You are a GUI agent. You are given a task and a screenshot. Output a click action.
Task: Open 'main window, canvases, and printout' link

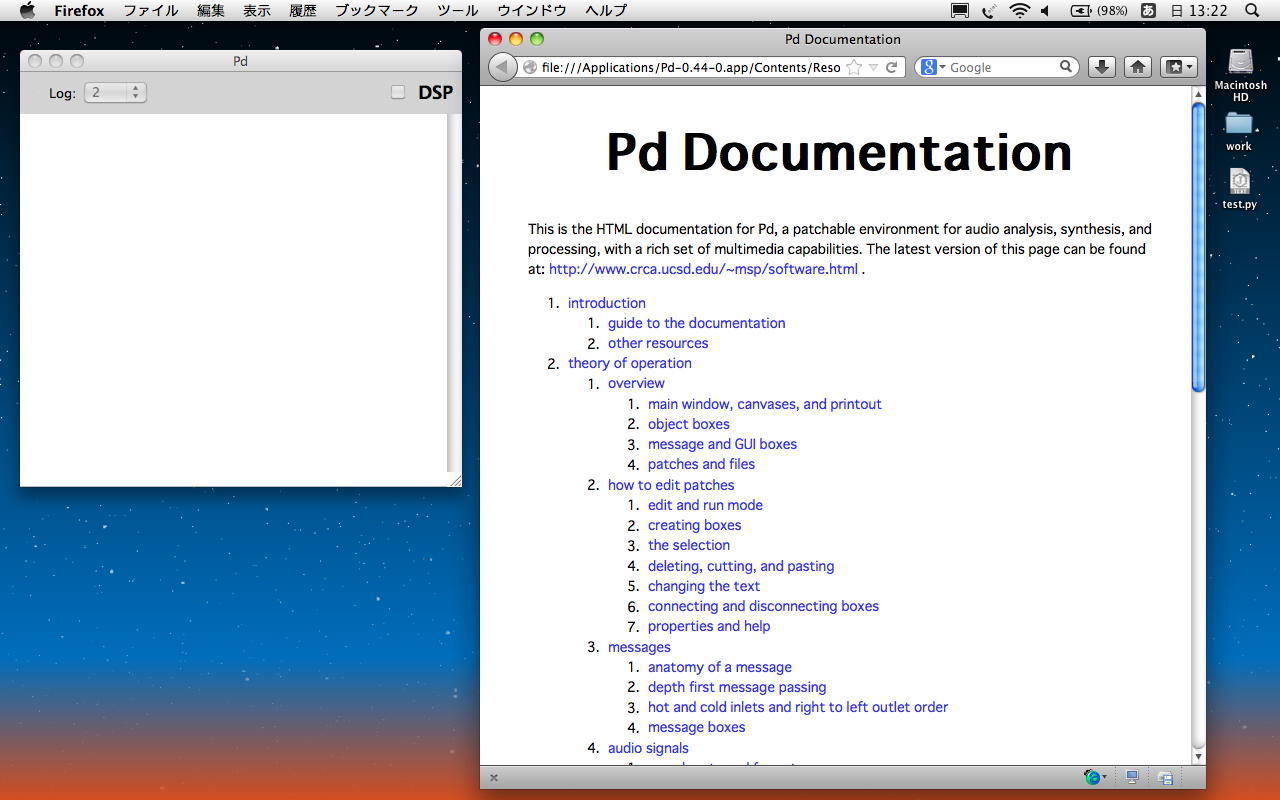coord(765,404)
